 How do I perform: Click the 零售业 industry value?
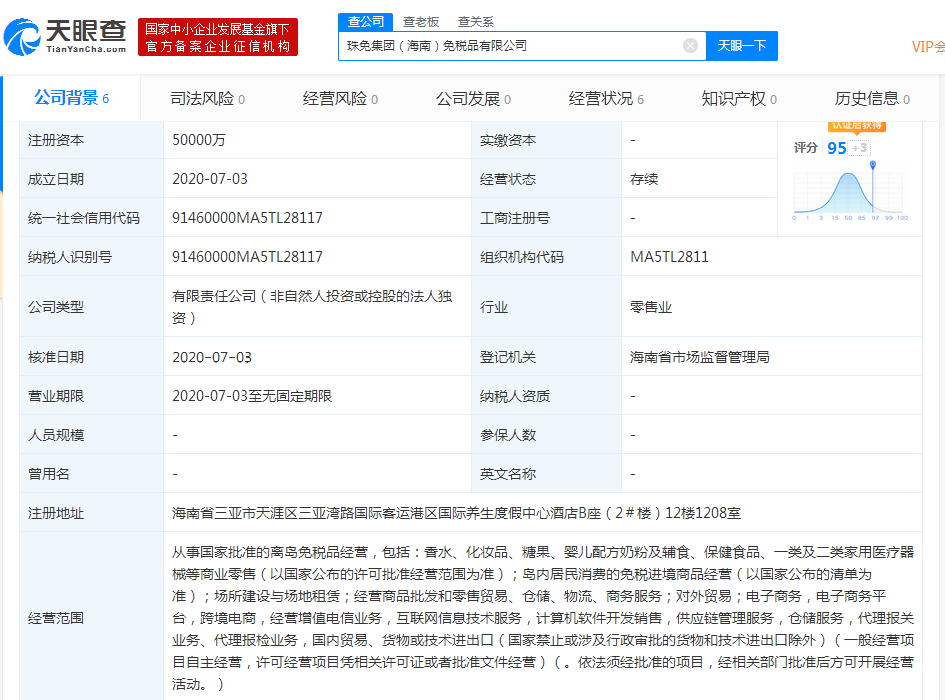click(x=651, y=307)
